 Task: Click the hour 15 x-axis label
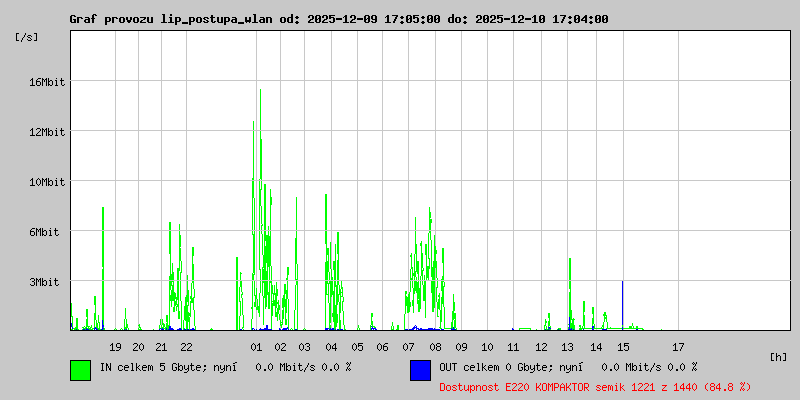(623, 347)
